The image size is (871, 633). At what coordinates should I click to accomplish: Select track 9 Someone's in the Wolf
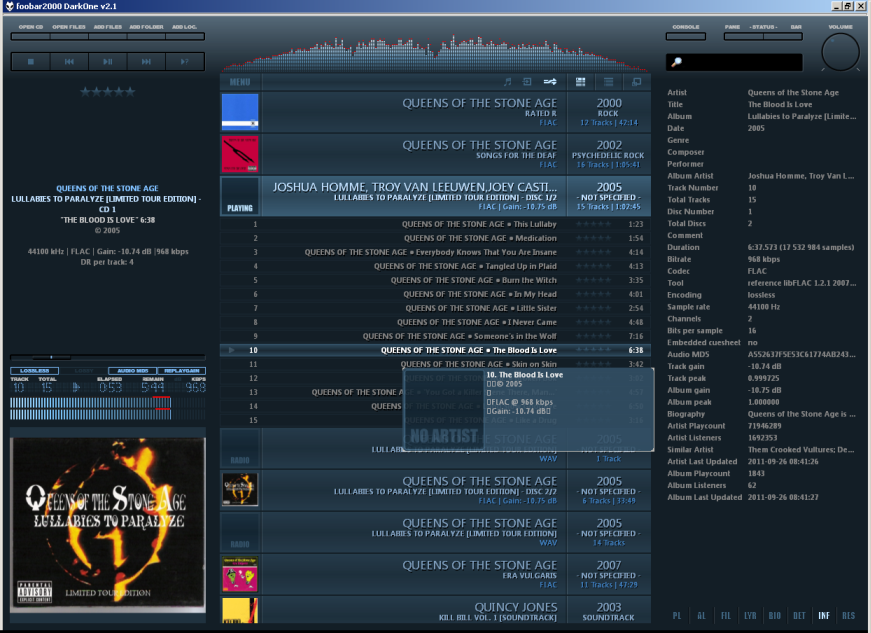(x=436, y=336)
